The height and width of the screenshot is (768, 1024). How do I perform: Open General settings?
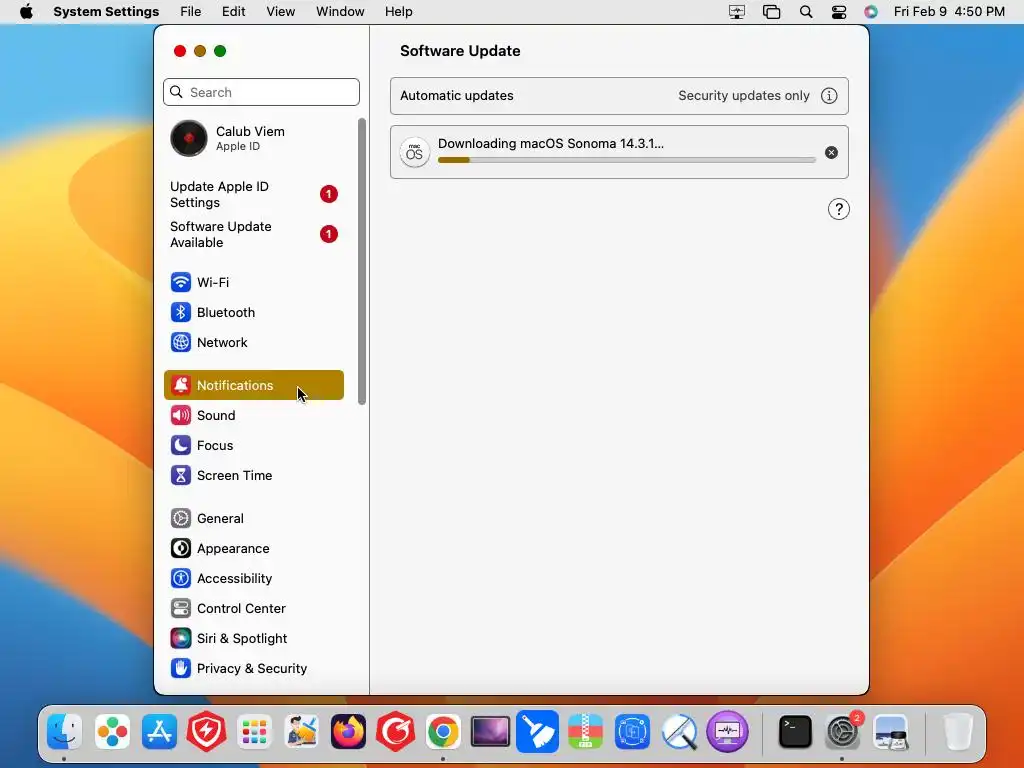253,519
